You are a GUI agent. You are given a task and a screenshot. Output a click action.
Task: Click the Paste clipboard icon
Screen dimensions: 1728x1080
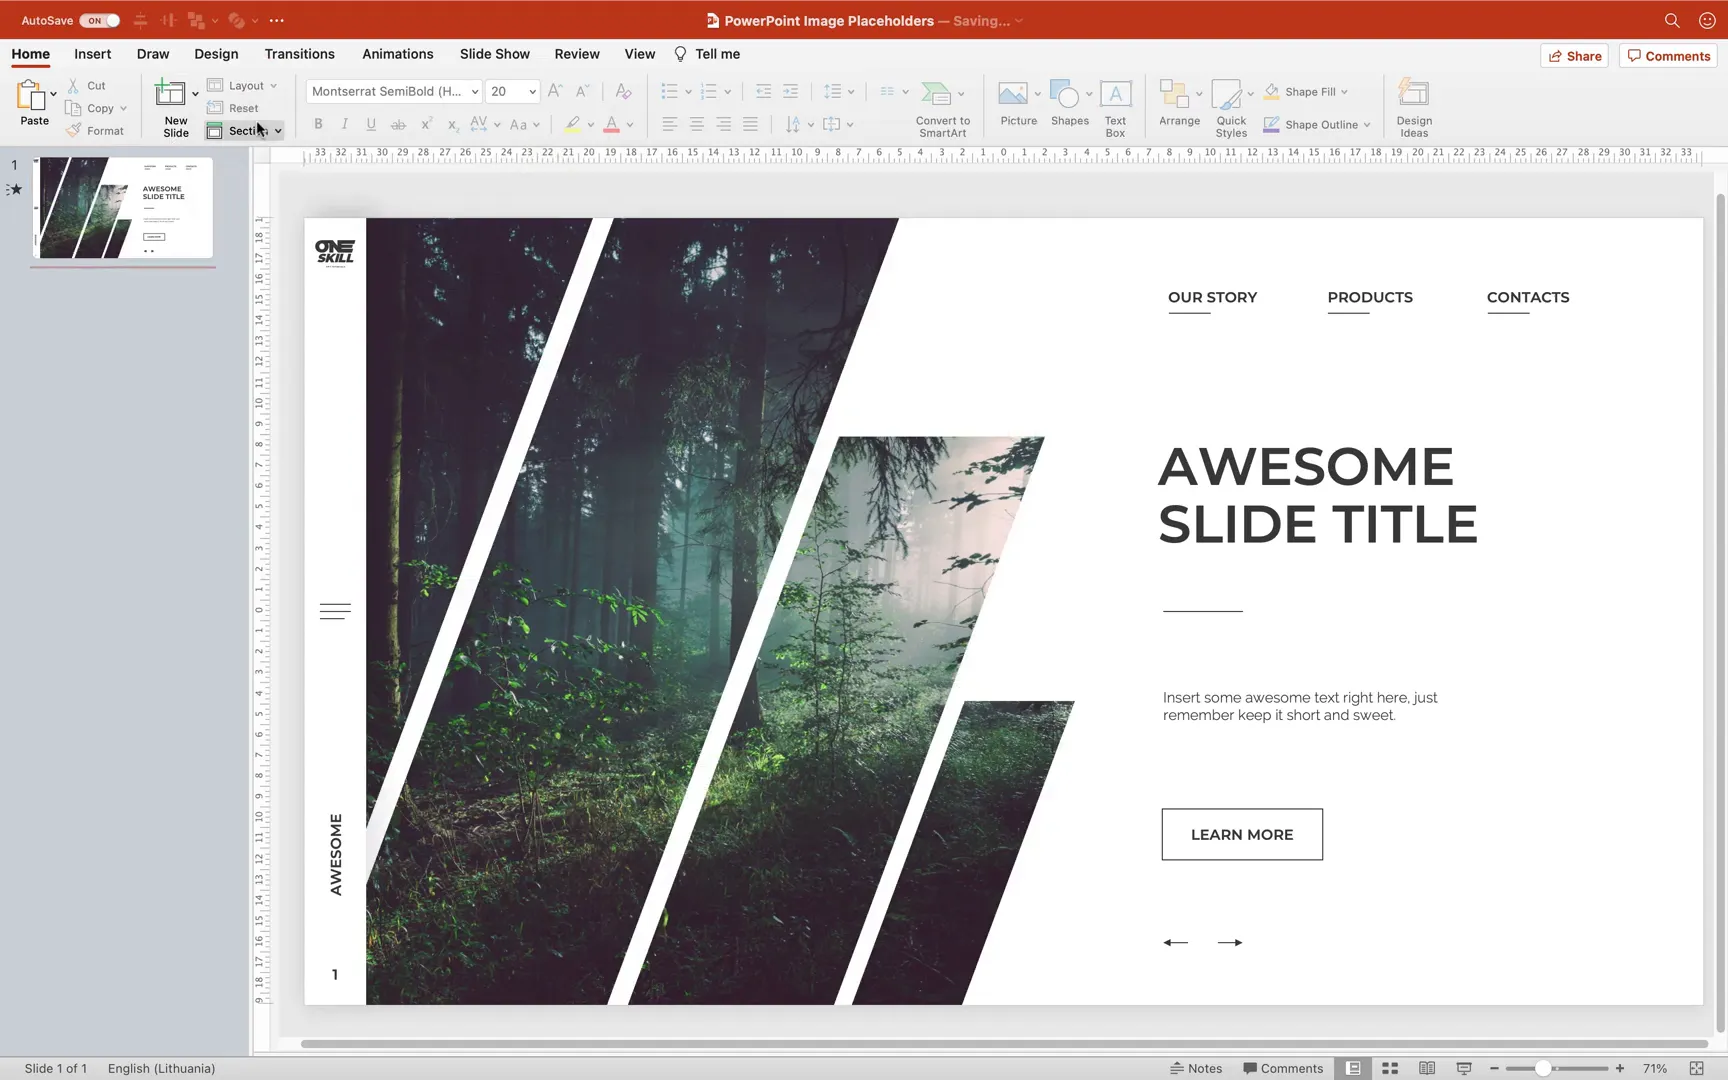(31, 95)
